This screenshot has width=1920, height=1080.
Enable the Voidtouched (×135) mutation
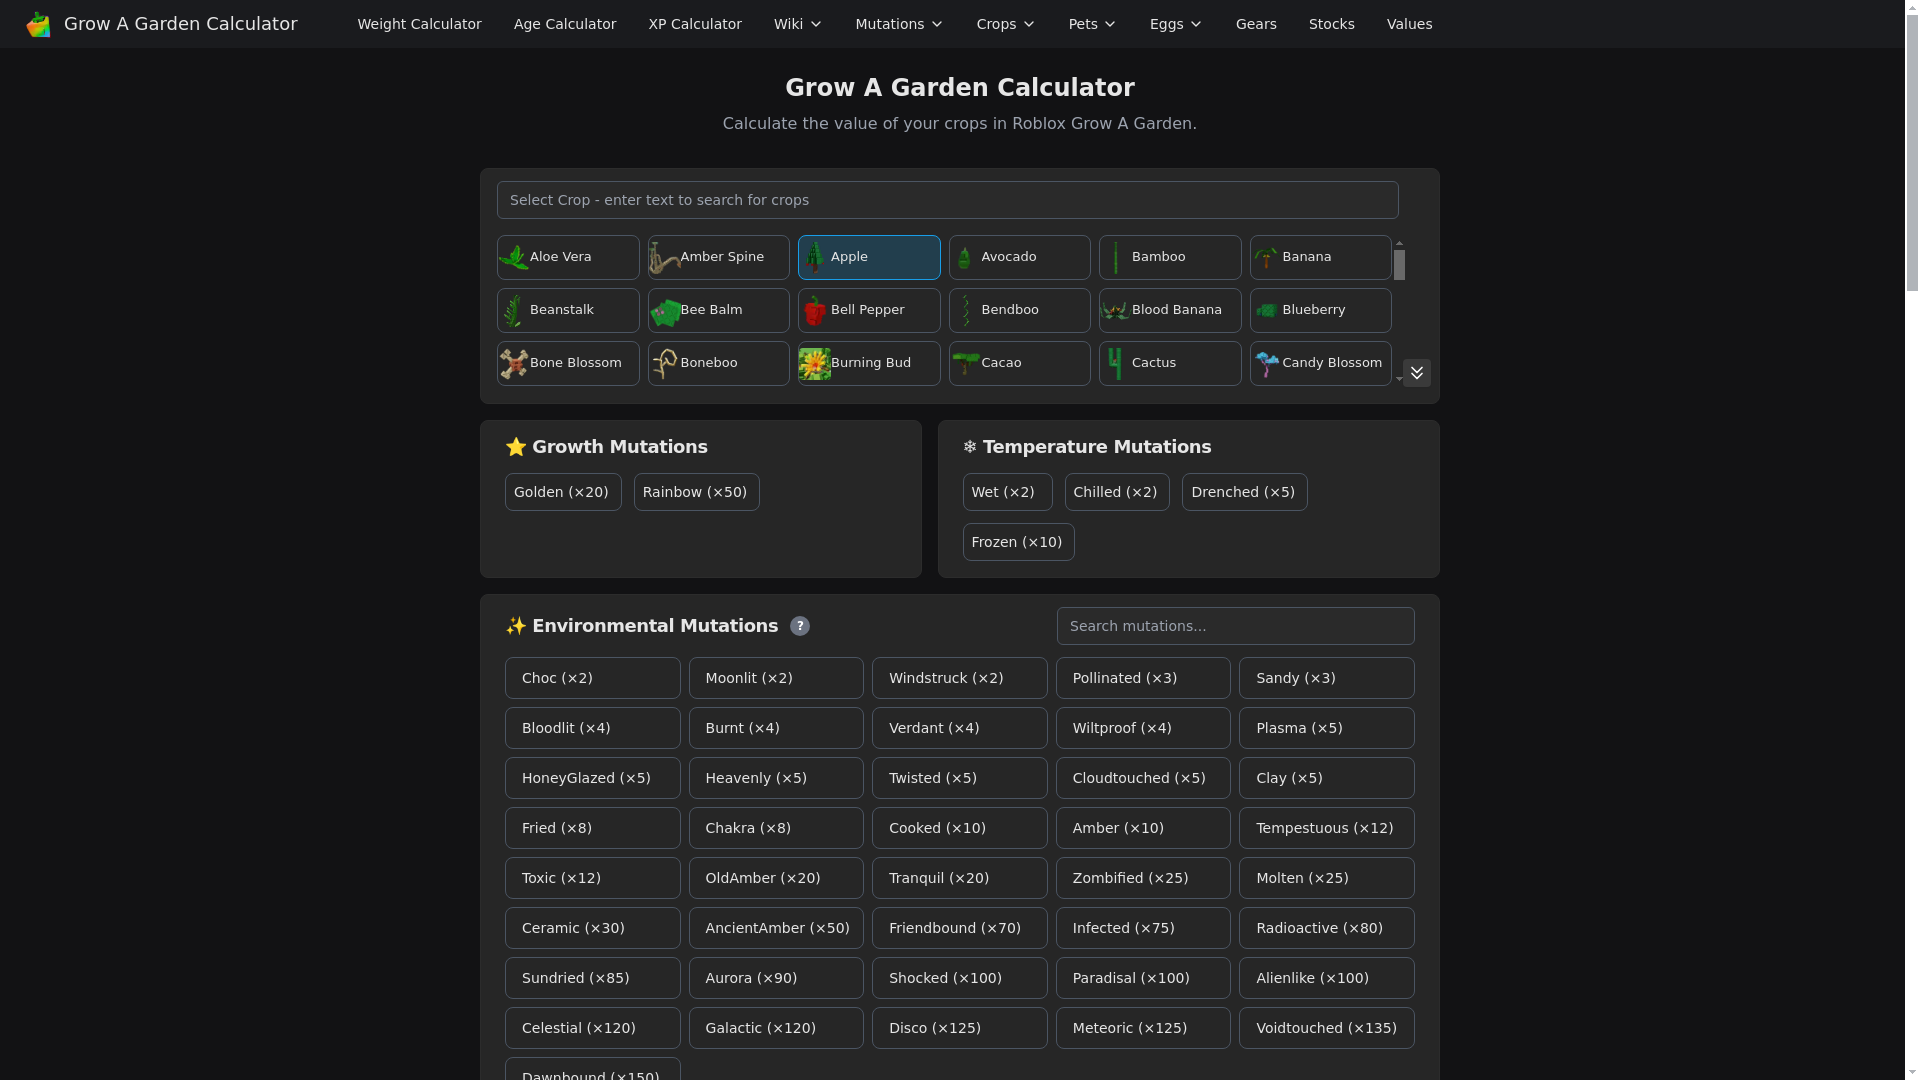point(1326,1028)
